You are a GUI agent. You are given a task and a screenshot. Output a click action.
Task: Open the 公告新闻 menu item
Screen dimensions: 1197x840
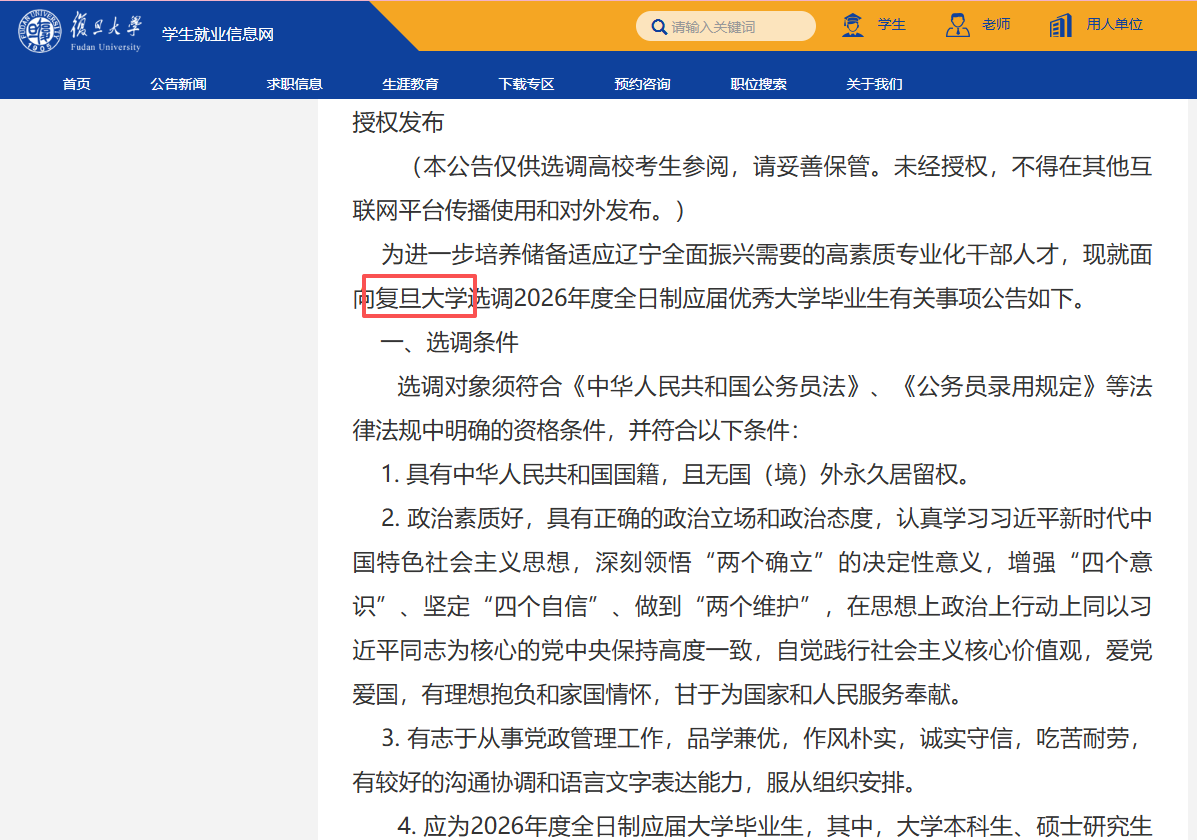click(x=178, y=84)
